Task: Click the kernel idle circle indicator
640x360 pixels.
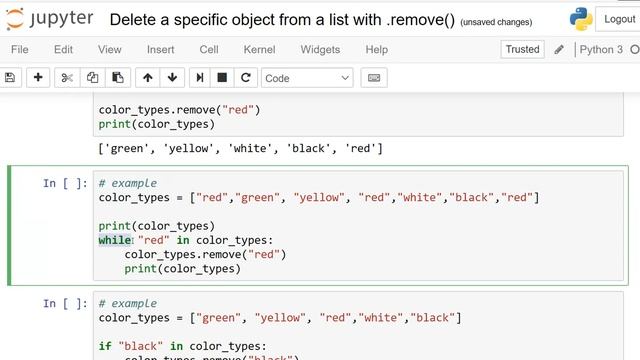Action: tap(635, 50)
